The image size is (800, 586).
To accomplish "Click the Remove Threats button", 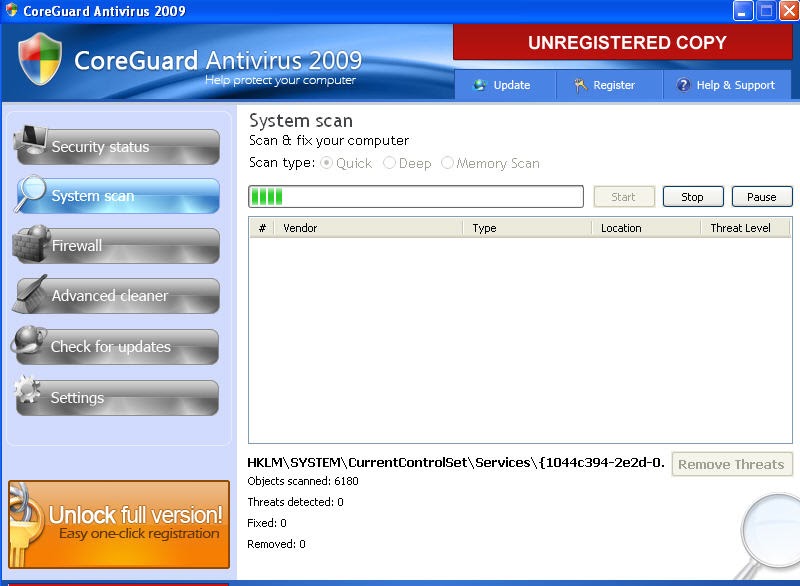I will (x=732, y=464).
